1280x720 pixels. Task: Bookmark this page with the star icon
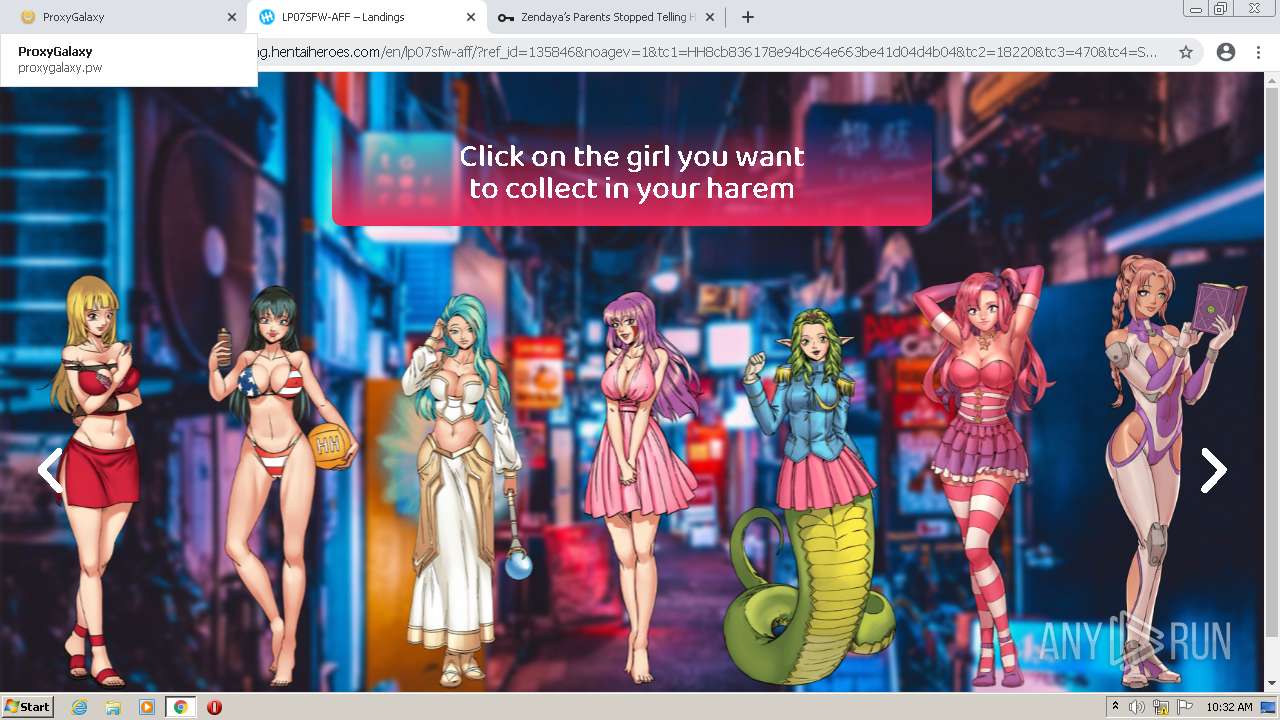(1186, 52)
